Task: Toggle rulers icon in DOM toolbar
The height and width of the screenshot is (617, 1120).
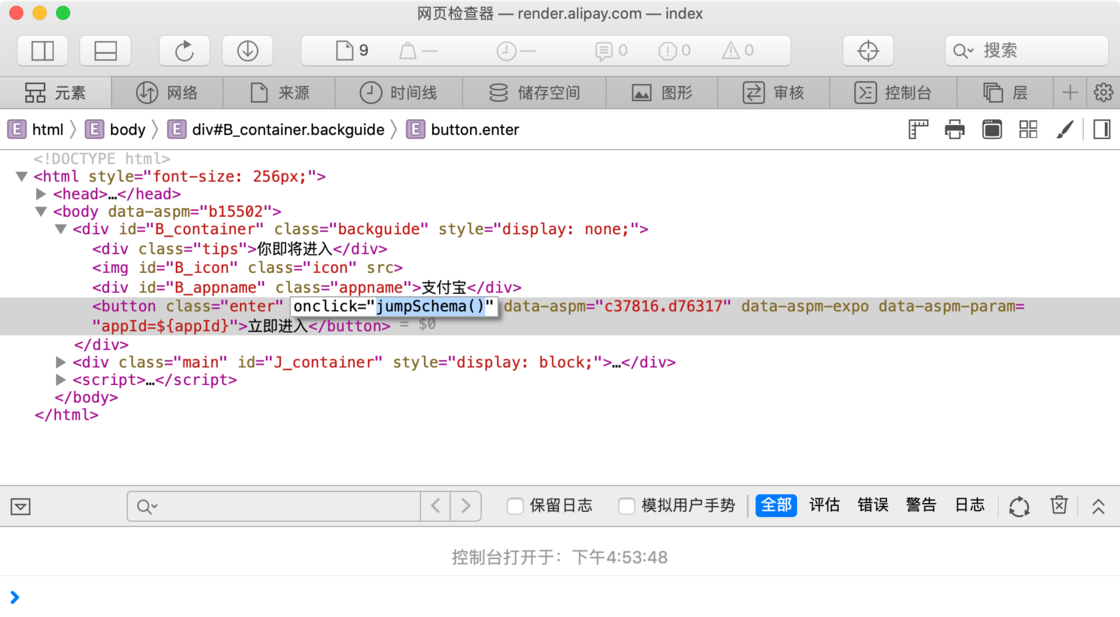Action: [918, 129]
